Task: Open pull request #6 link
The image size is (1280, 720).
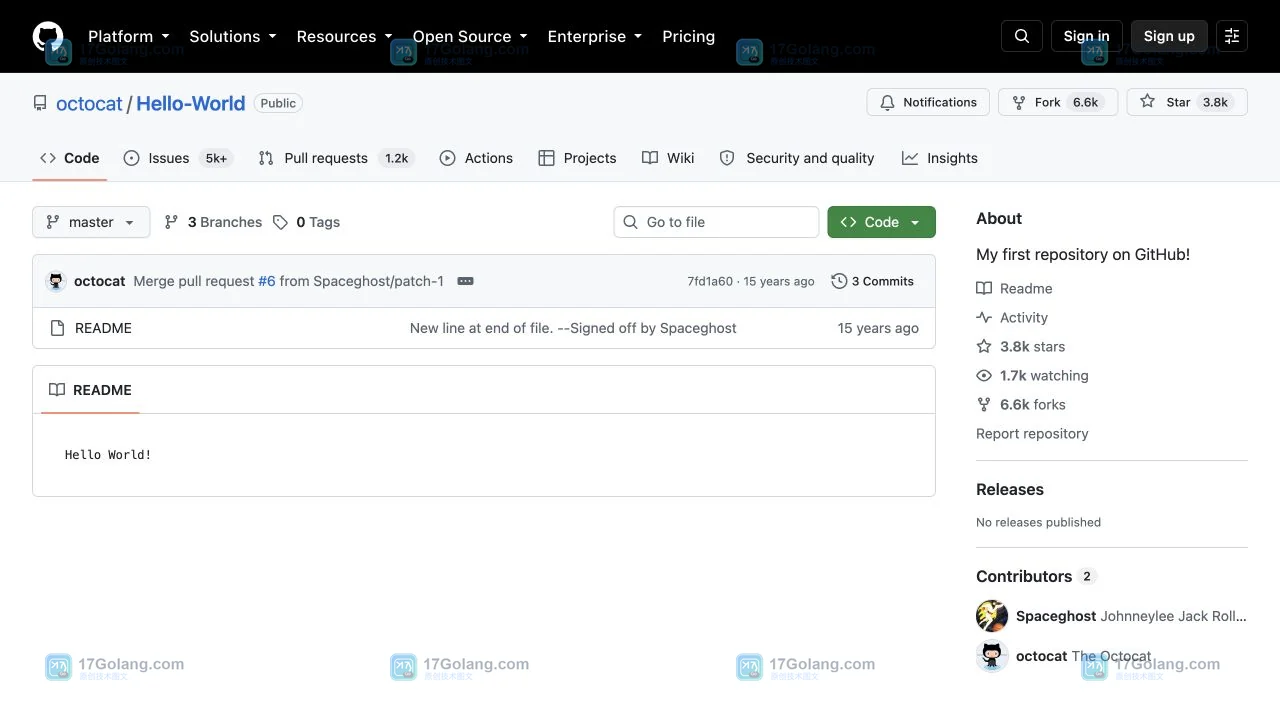Action: 267,281
